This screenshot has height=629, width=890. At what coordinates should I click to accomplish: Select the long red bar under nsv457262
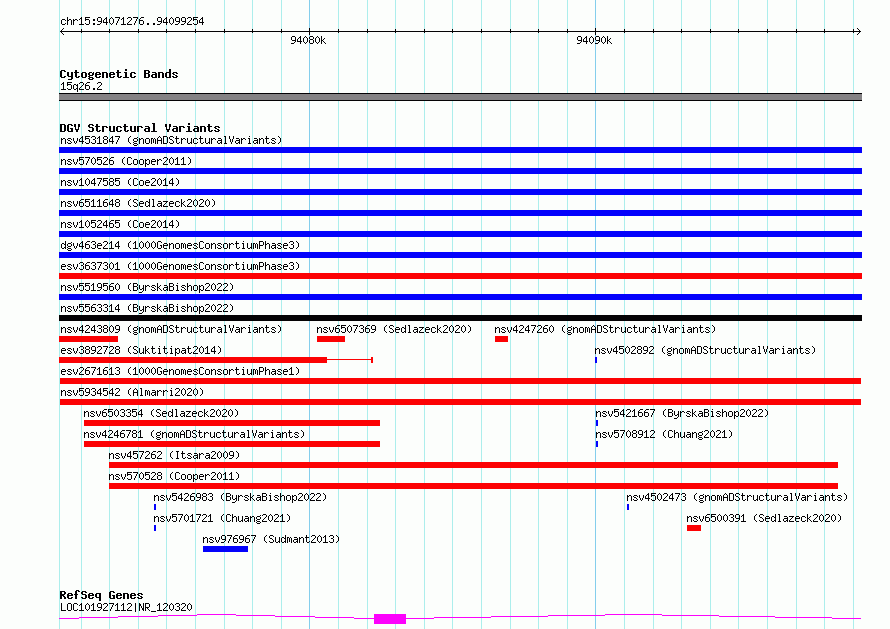point(473,465)
